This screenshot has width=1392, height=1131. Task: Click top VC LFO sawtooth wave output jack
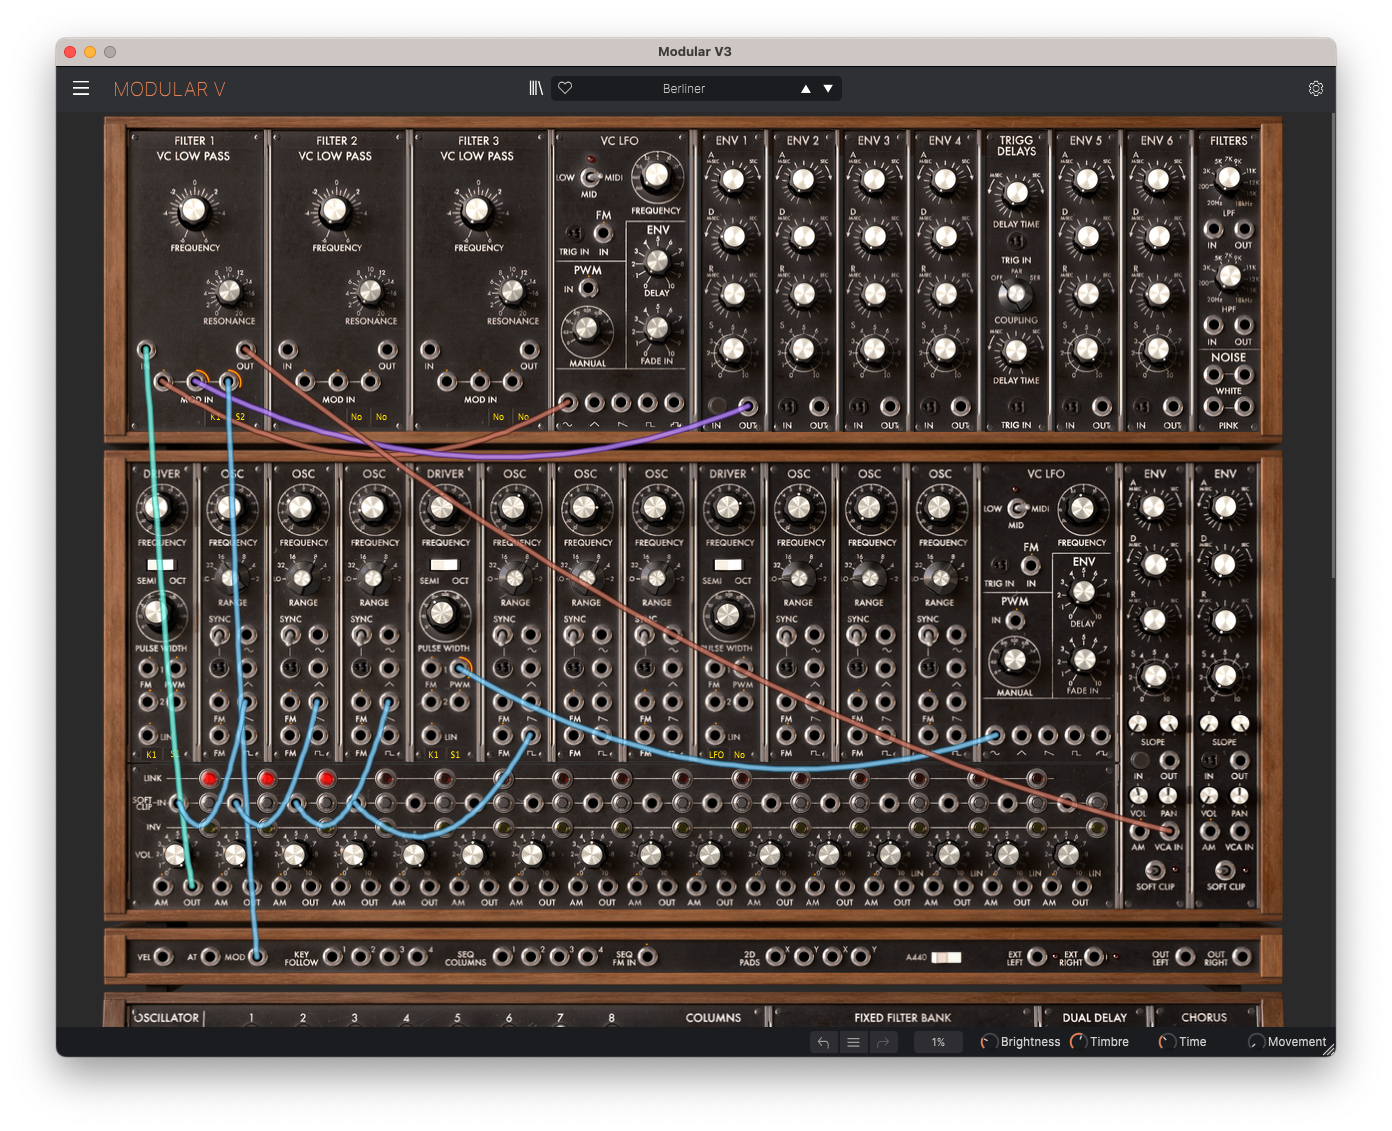point(621,403)
